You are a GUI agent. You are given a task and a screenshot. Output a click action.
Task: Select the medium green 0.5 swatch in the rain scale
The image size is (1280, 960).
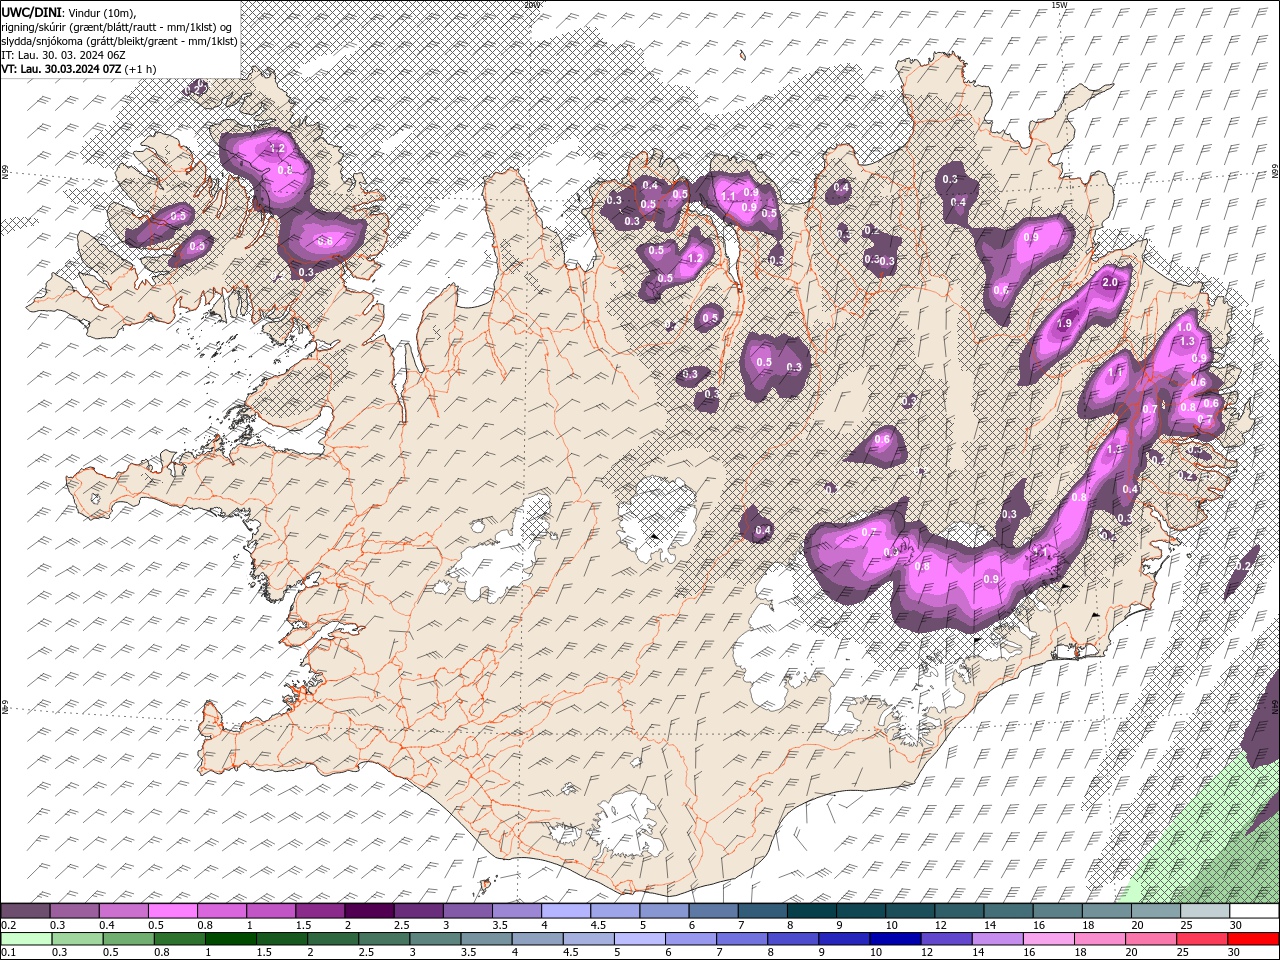click(x=128, y=939)
